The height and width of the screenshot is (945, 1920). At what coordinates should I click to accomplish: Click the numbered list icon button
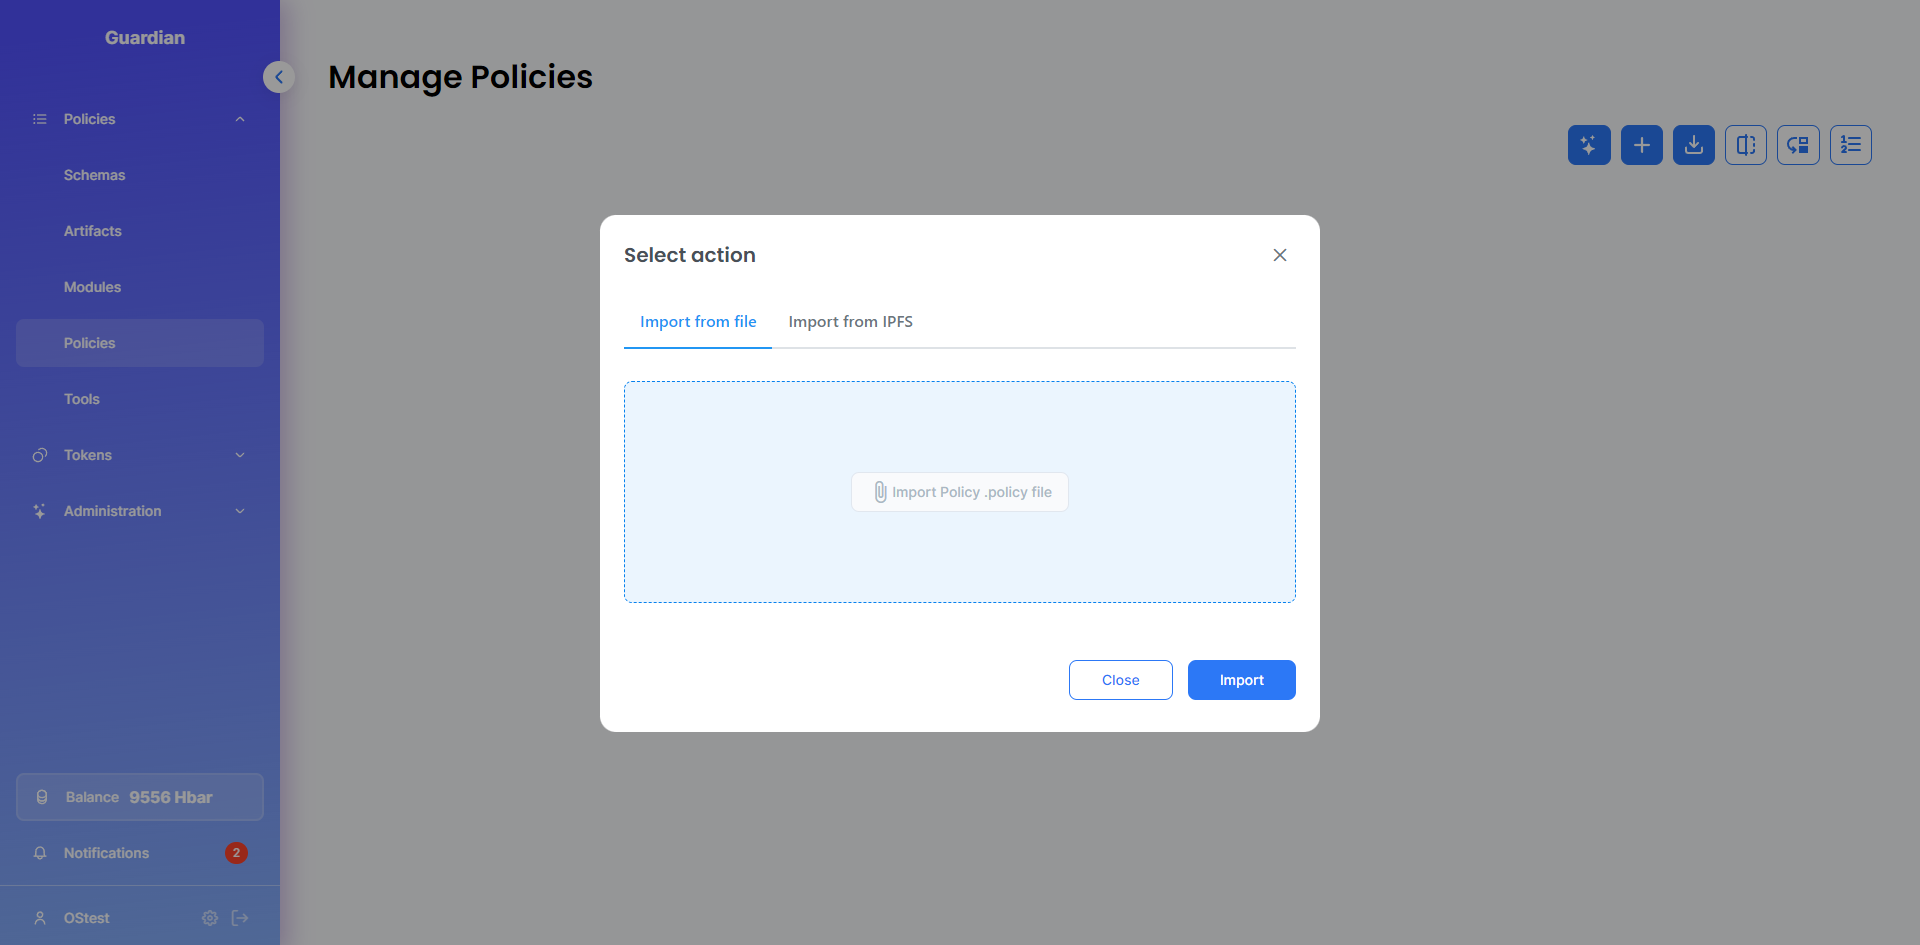pos(1850,145)
